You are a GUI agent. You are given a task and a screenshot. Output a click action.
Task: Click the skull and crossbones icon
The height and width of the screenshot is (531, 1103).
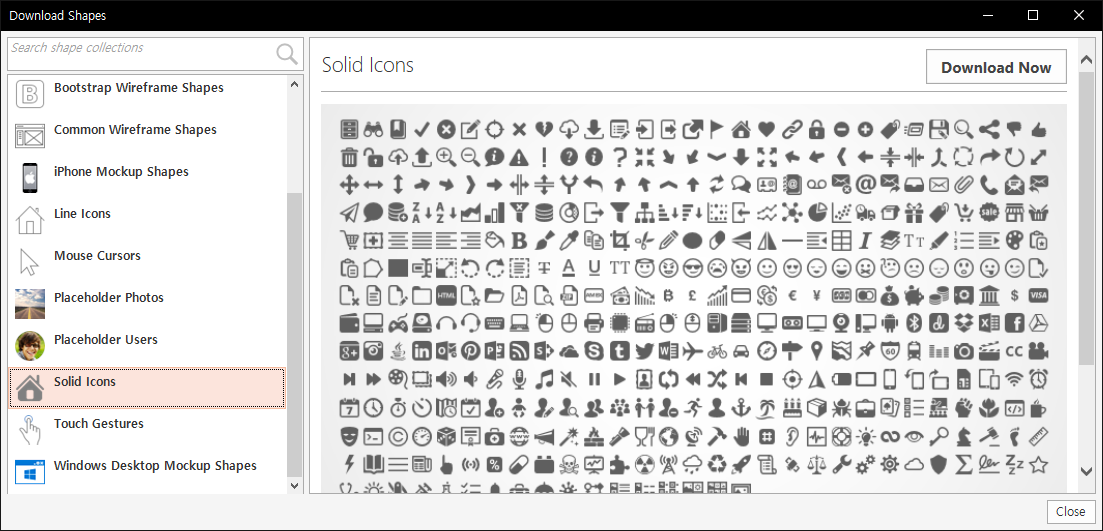click(568, 464)
